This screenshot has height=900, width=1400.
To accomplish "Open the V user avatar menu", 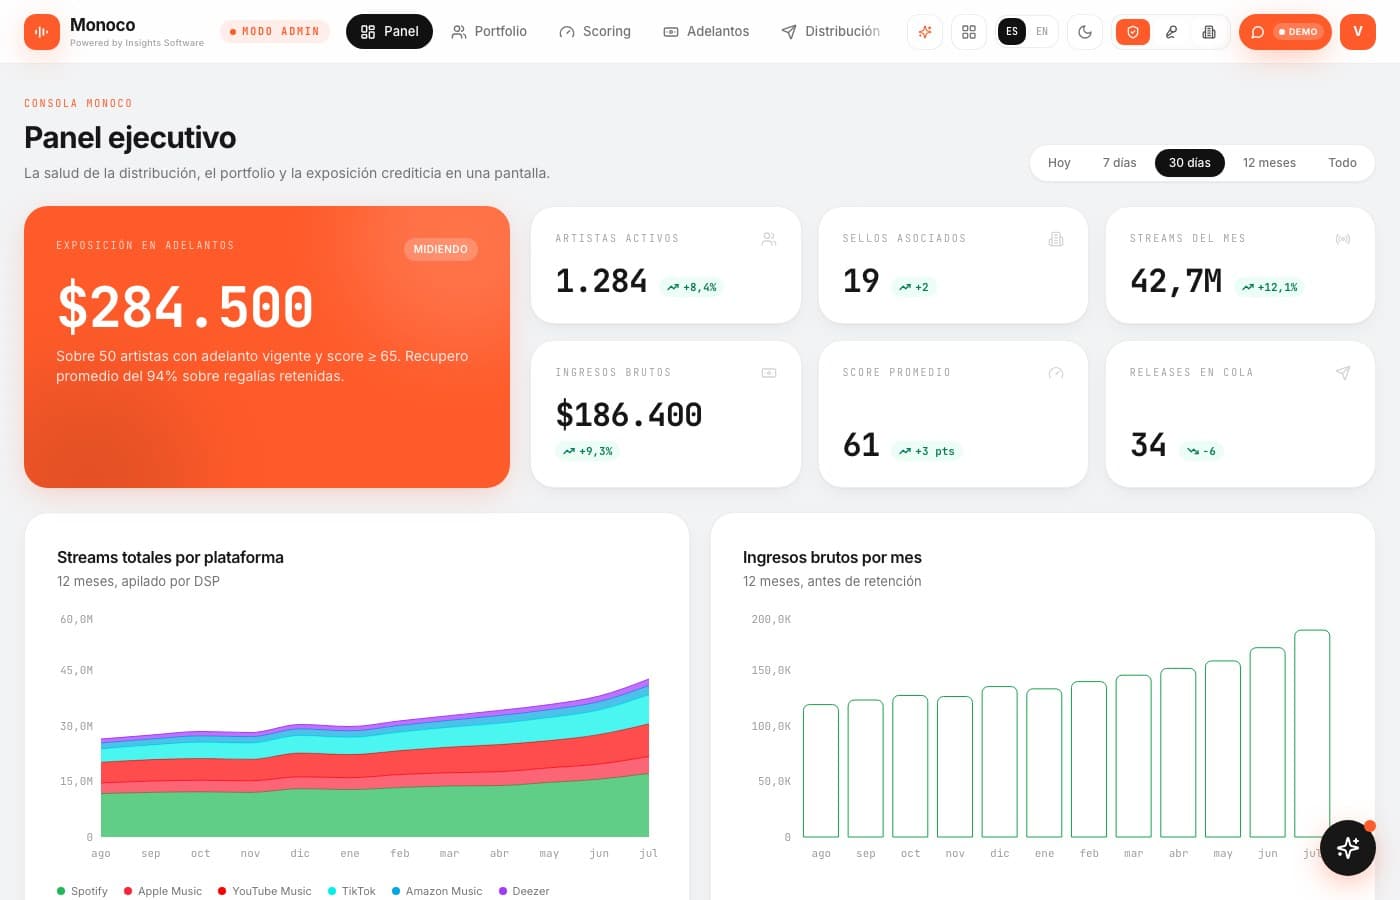I will click(1358, 32).
